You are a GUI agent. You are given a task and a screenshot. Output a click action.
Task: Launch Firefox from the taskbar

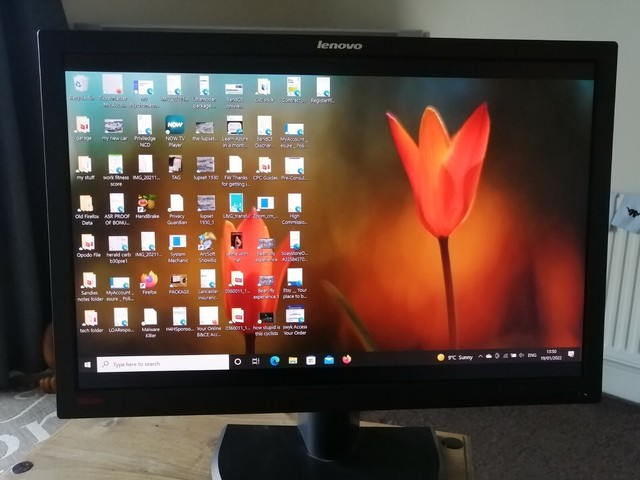coord(347,359)
